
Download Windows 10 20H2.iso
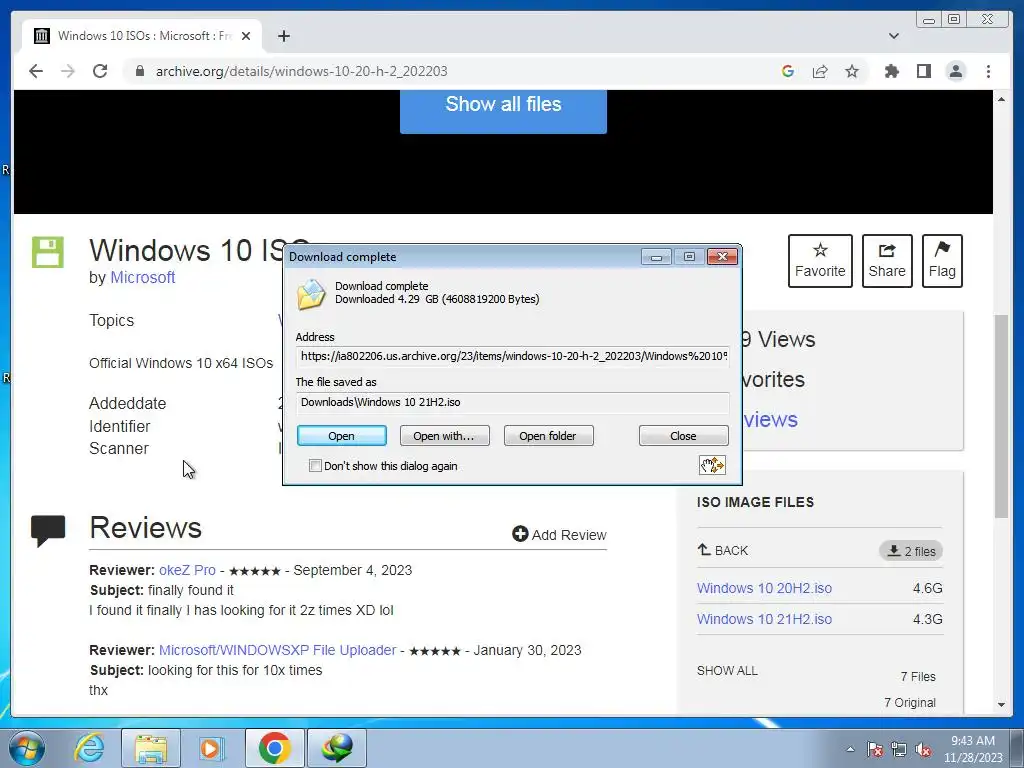coord(764,588)
